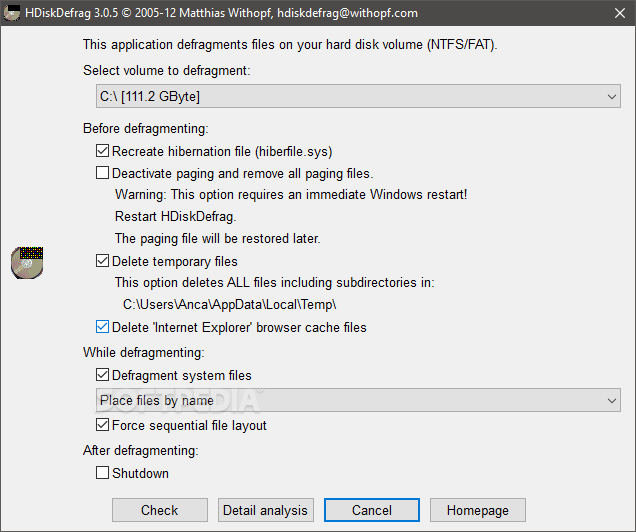Image resolution: width=636 pixels, height=532 pixels.
Task: Click the 'Restart HDiskDefrag.' text
Action: pos(176,217)
